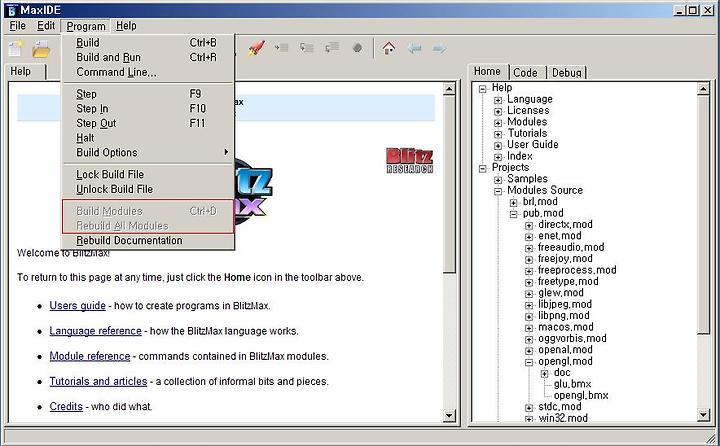720x446 pixels.
Task: Switch to the Debug tab
Action: [567, 73]
